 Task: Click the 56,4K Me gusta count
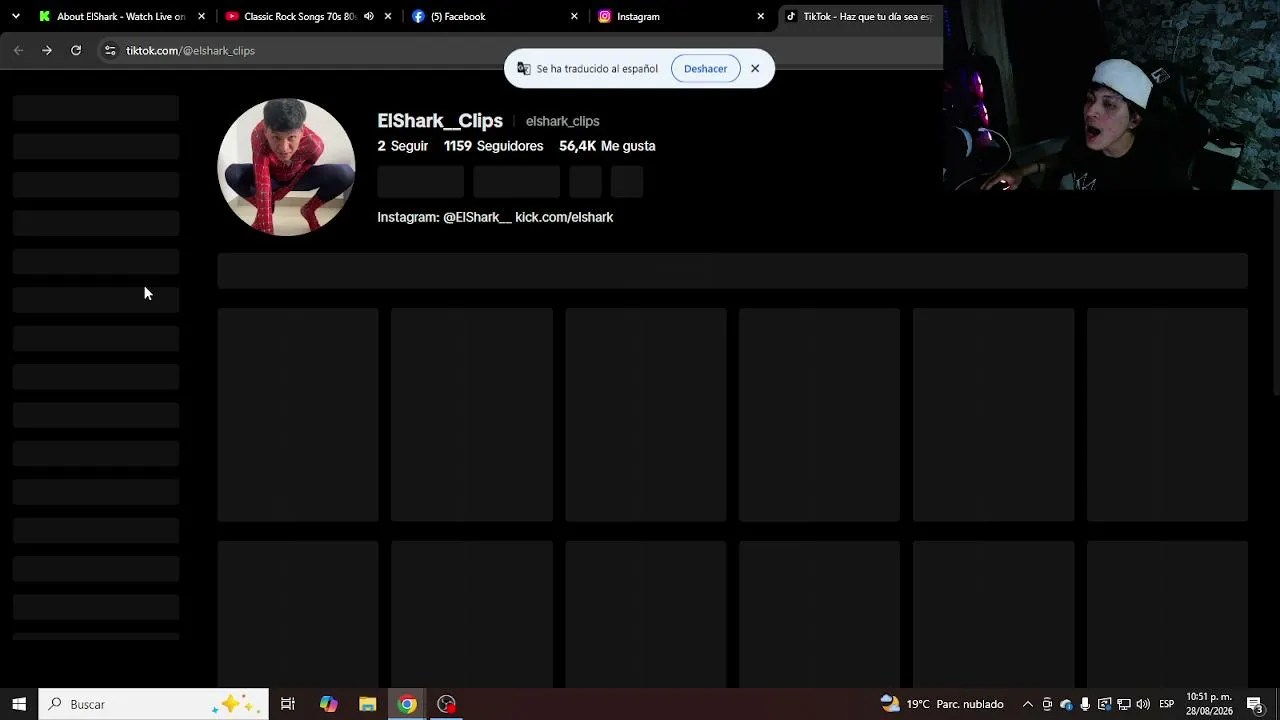point(607,146)
